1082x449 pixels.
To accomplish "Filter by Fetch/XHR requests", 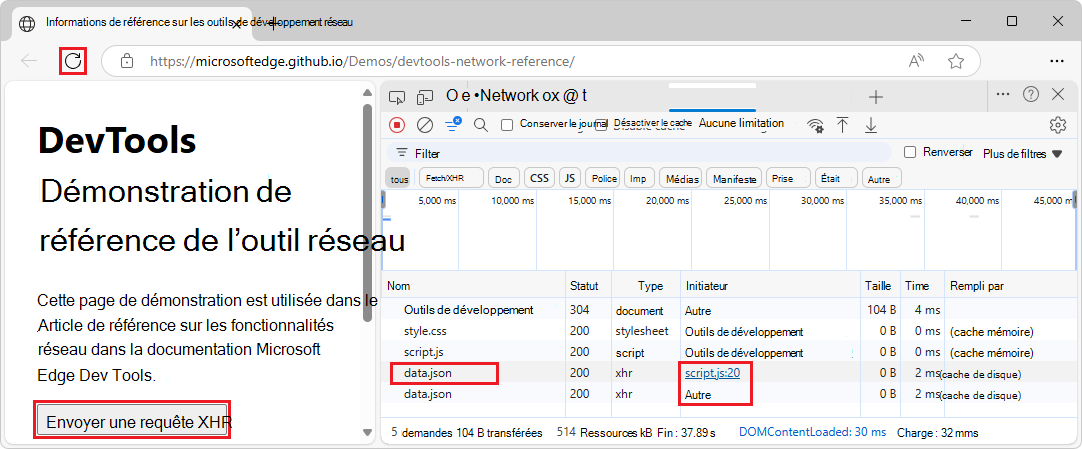I will (451, 178).
